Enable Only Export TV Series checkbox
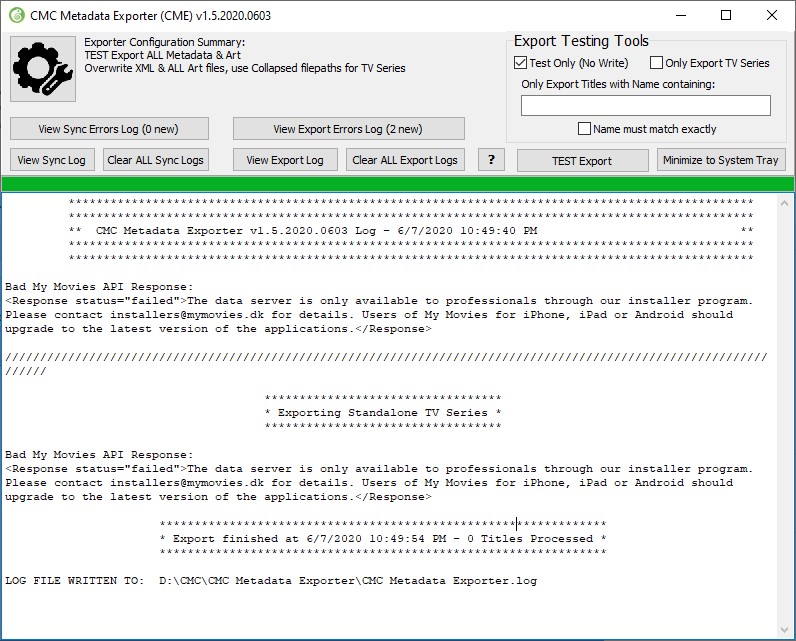Screen dimensions: 796x641 click(x=710, y=63)
